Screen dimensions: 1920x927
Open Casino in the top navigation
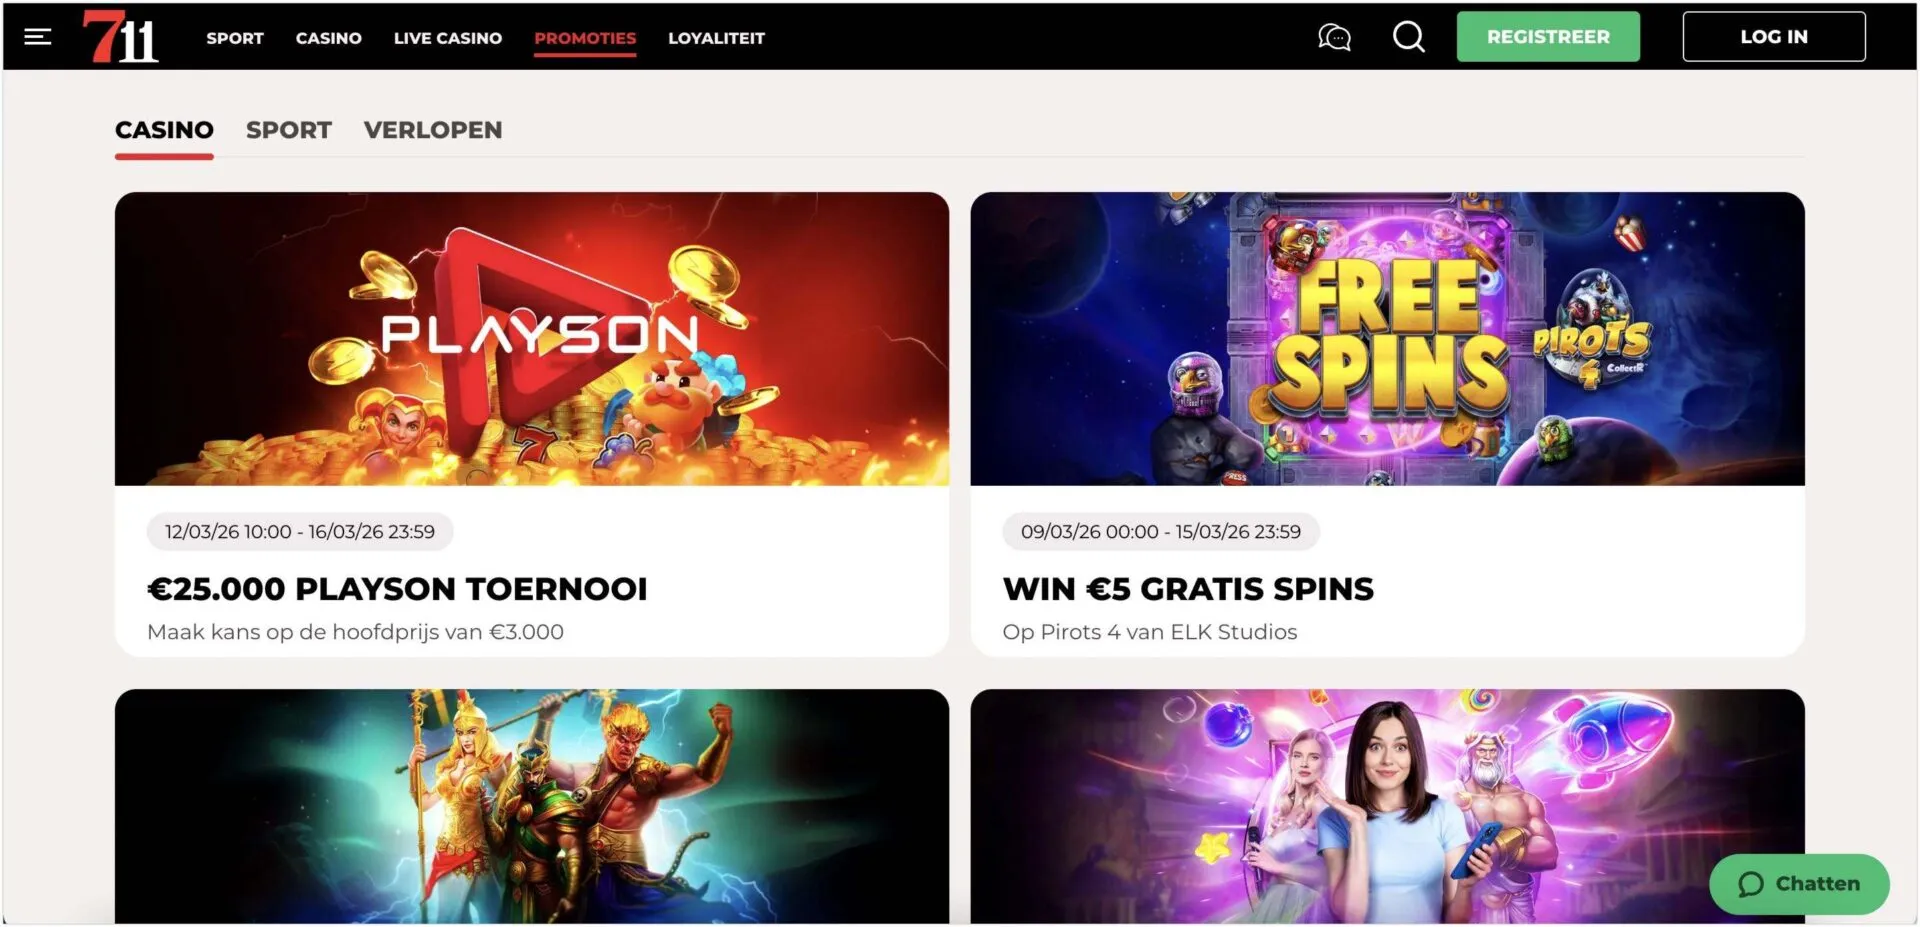point(329,38)
